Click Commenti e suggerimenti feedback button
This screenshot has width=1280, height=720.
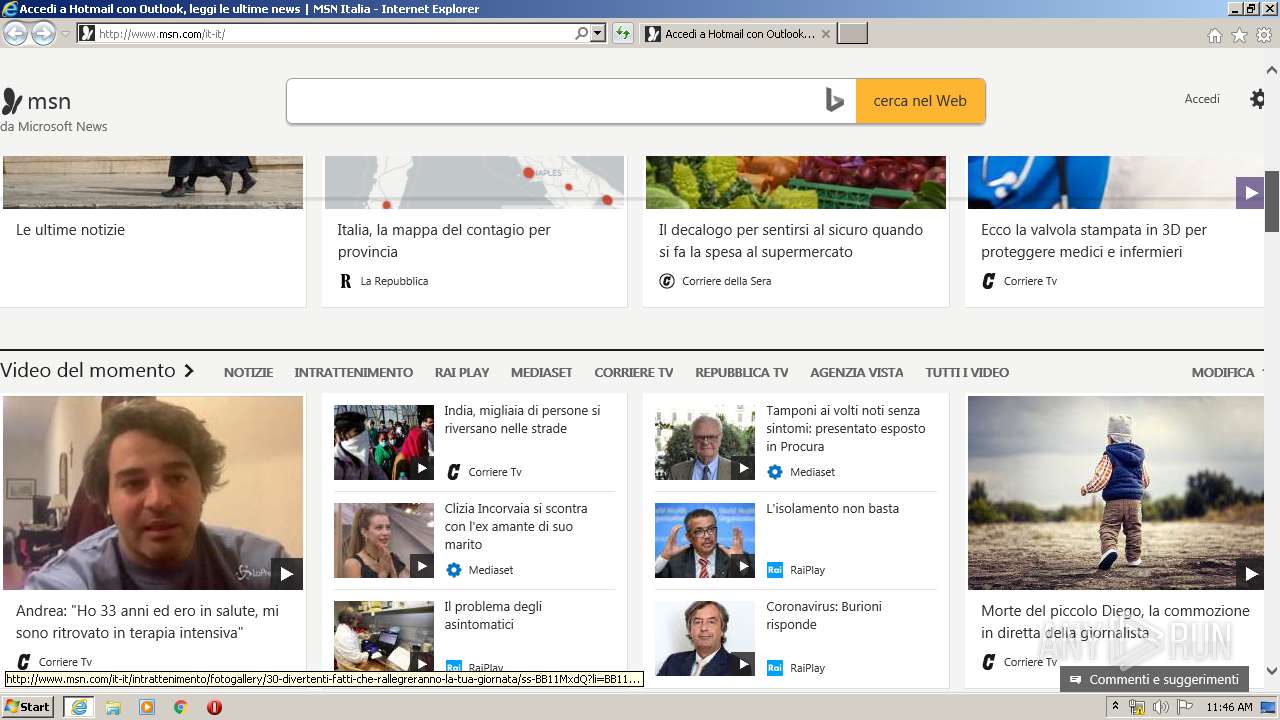[1154, 679]
